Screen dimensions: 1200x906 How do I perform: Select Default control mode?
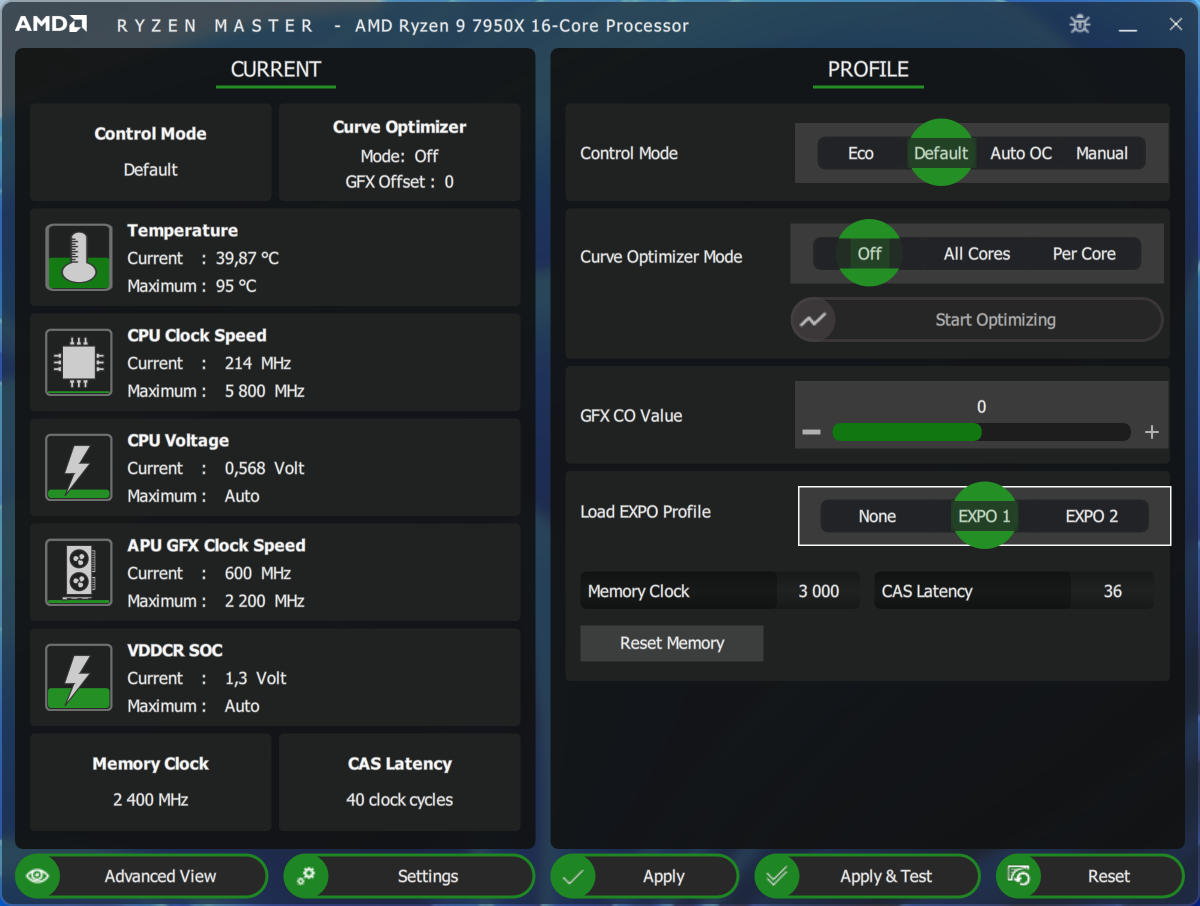pyautogui.click(x=941, y=153)
